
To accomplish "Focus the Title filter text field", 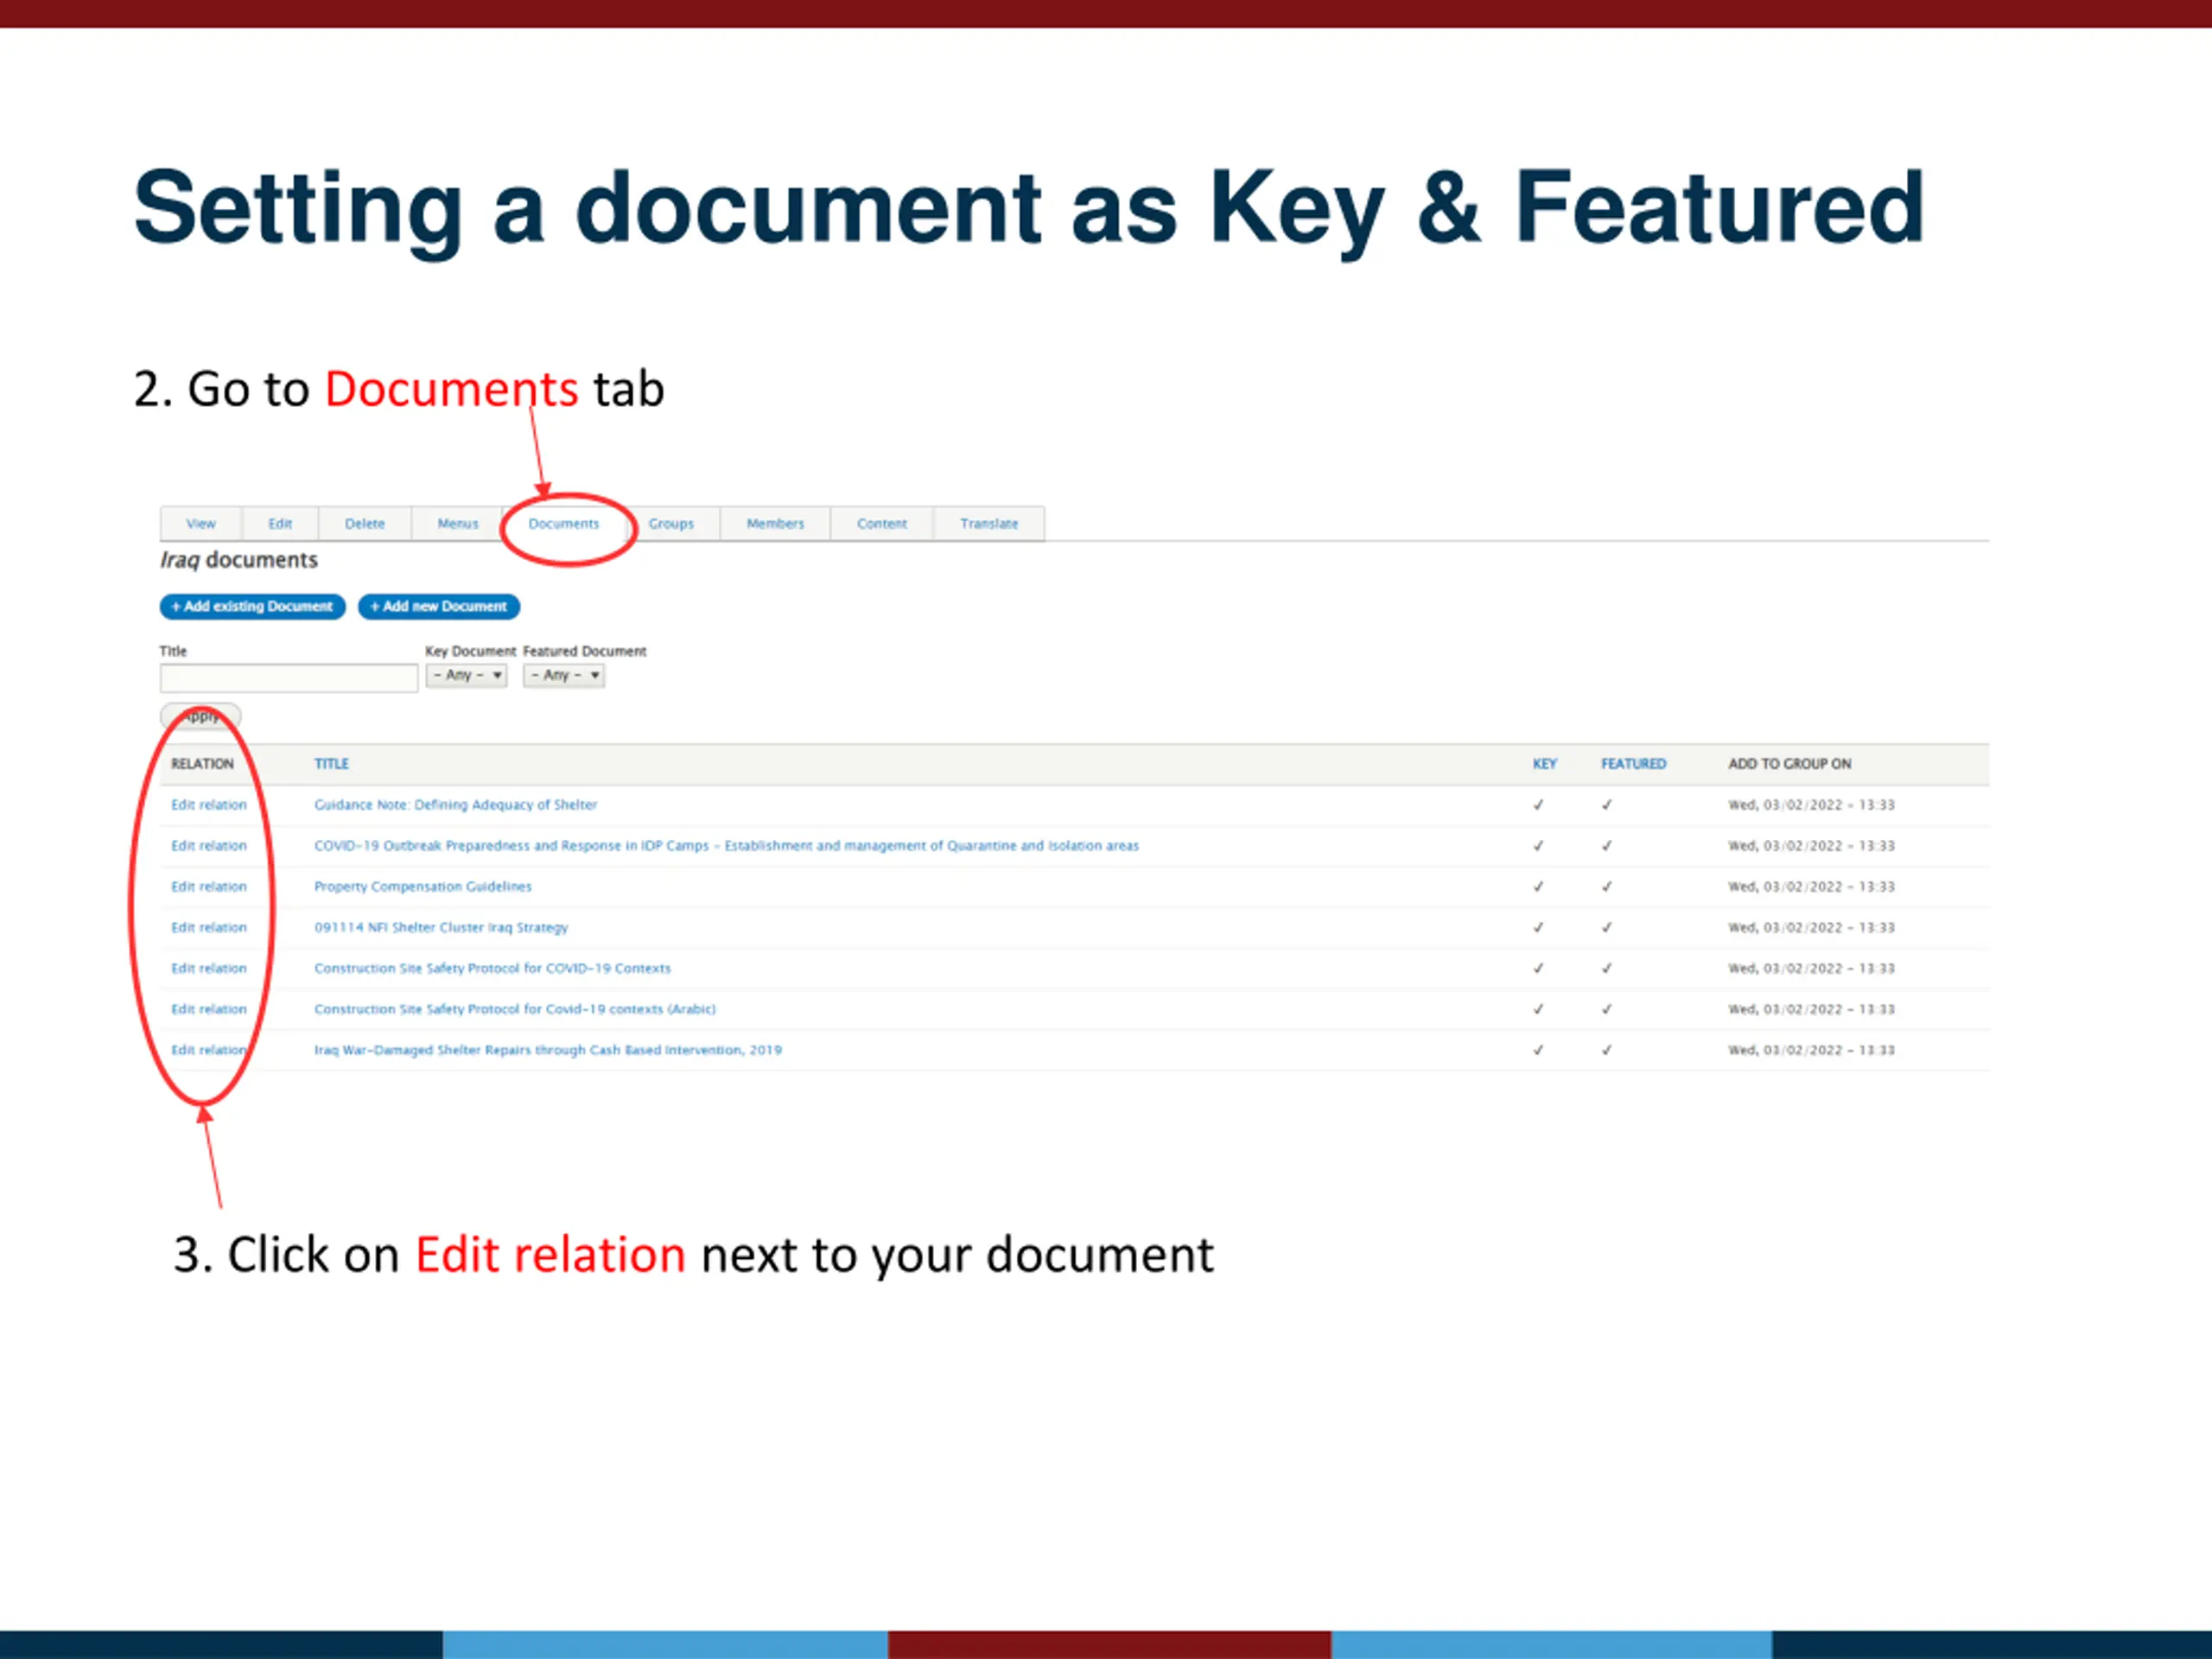I will click(289, 678).
